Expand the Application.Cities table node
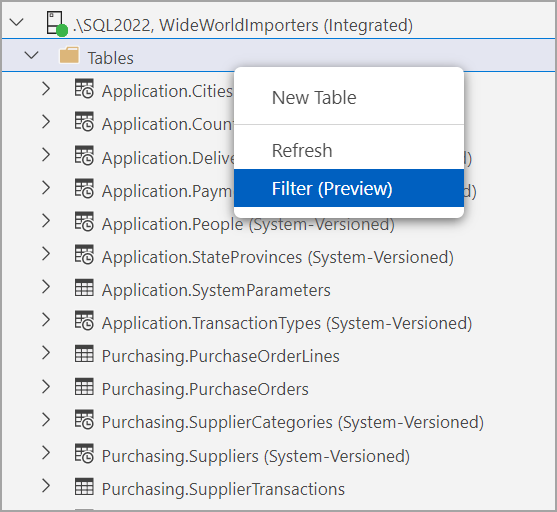557x512 pixels. pos(45,88)
